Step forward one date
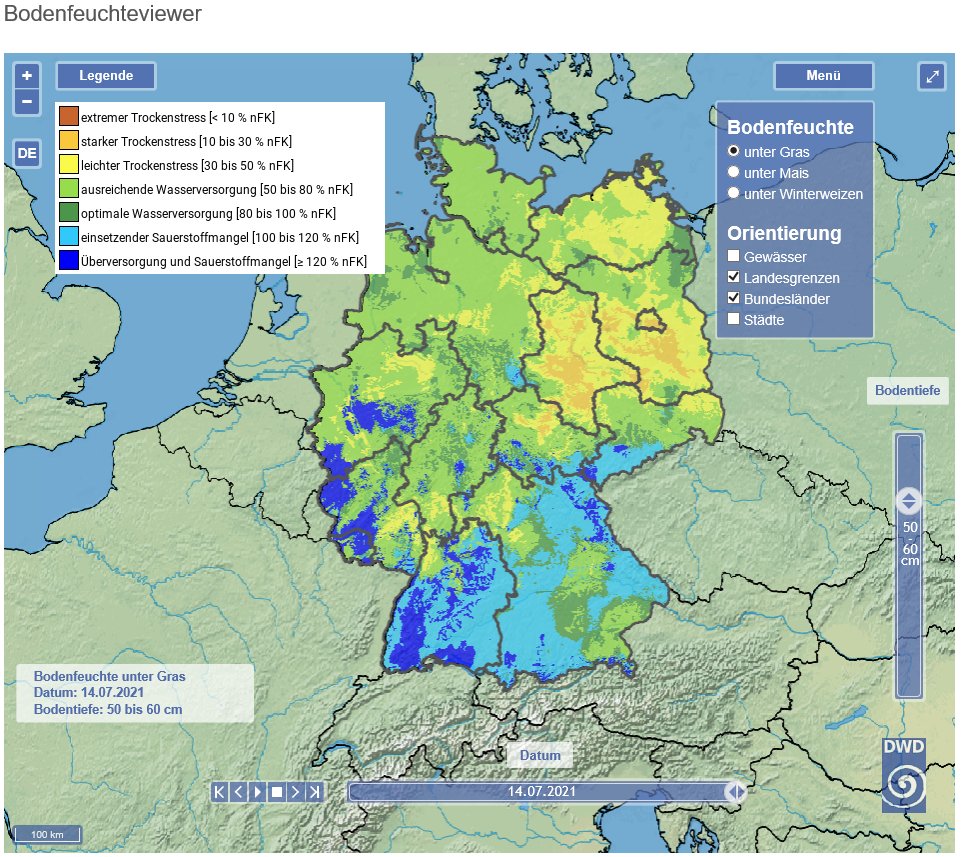Image resolution: width=961 pixels, height=857 pixels. (x=296, y=790)
